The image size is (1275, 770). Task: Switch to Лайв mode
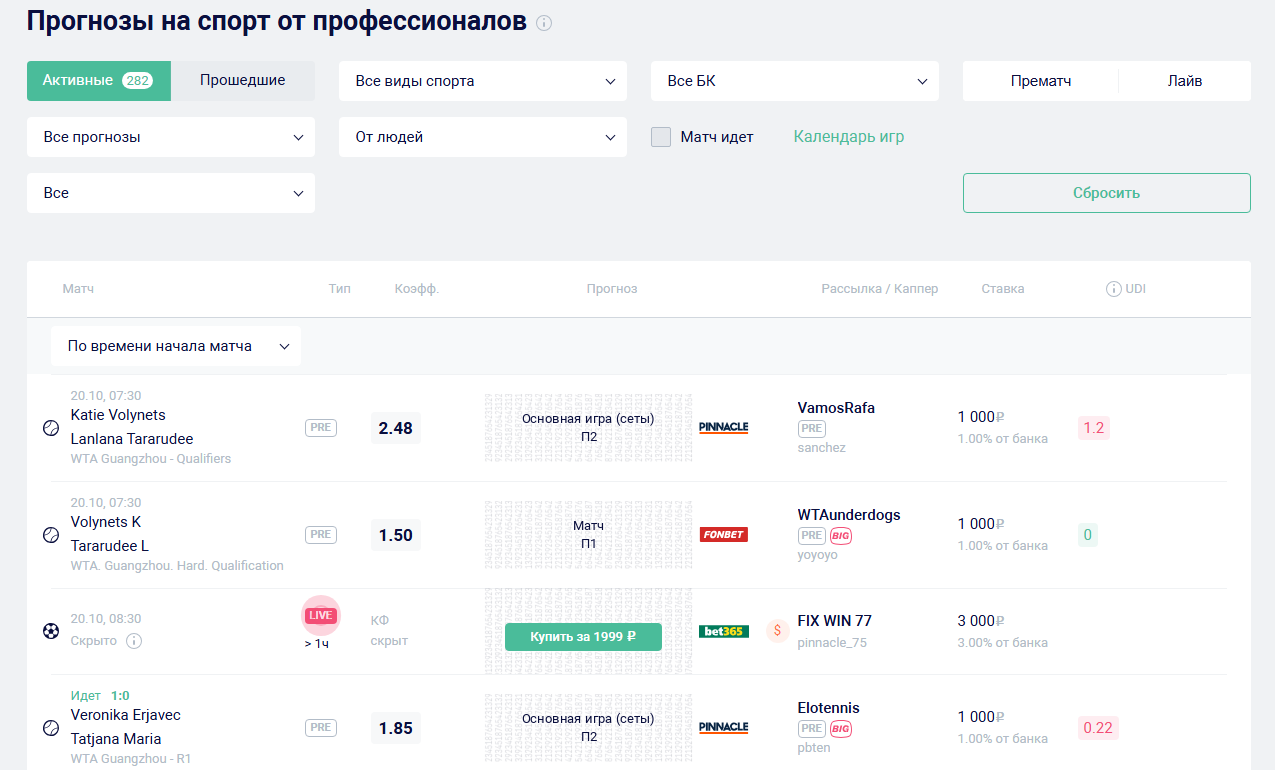click(x=1184, y=81)
